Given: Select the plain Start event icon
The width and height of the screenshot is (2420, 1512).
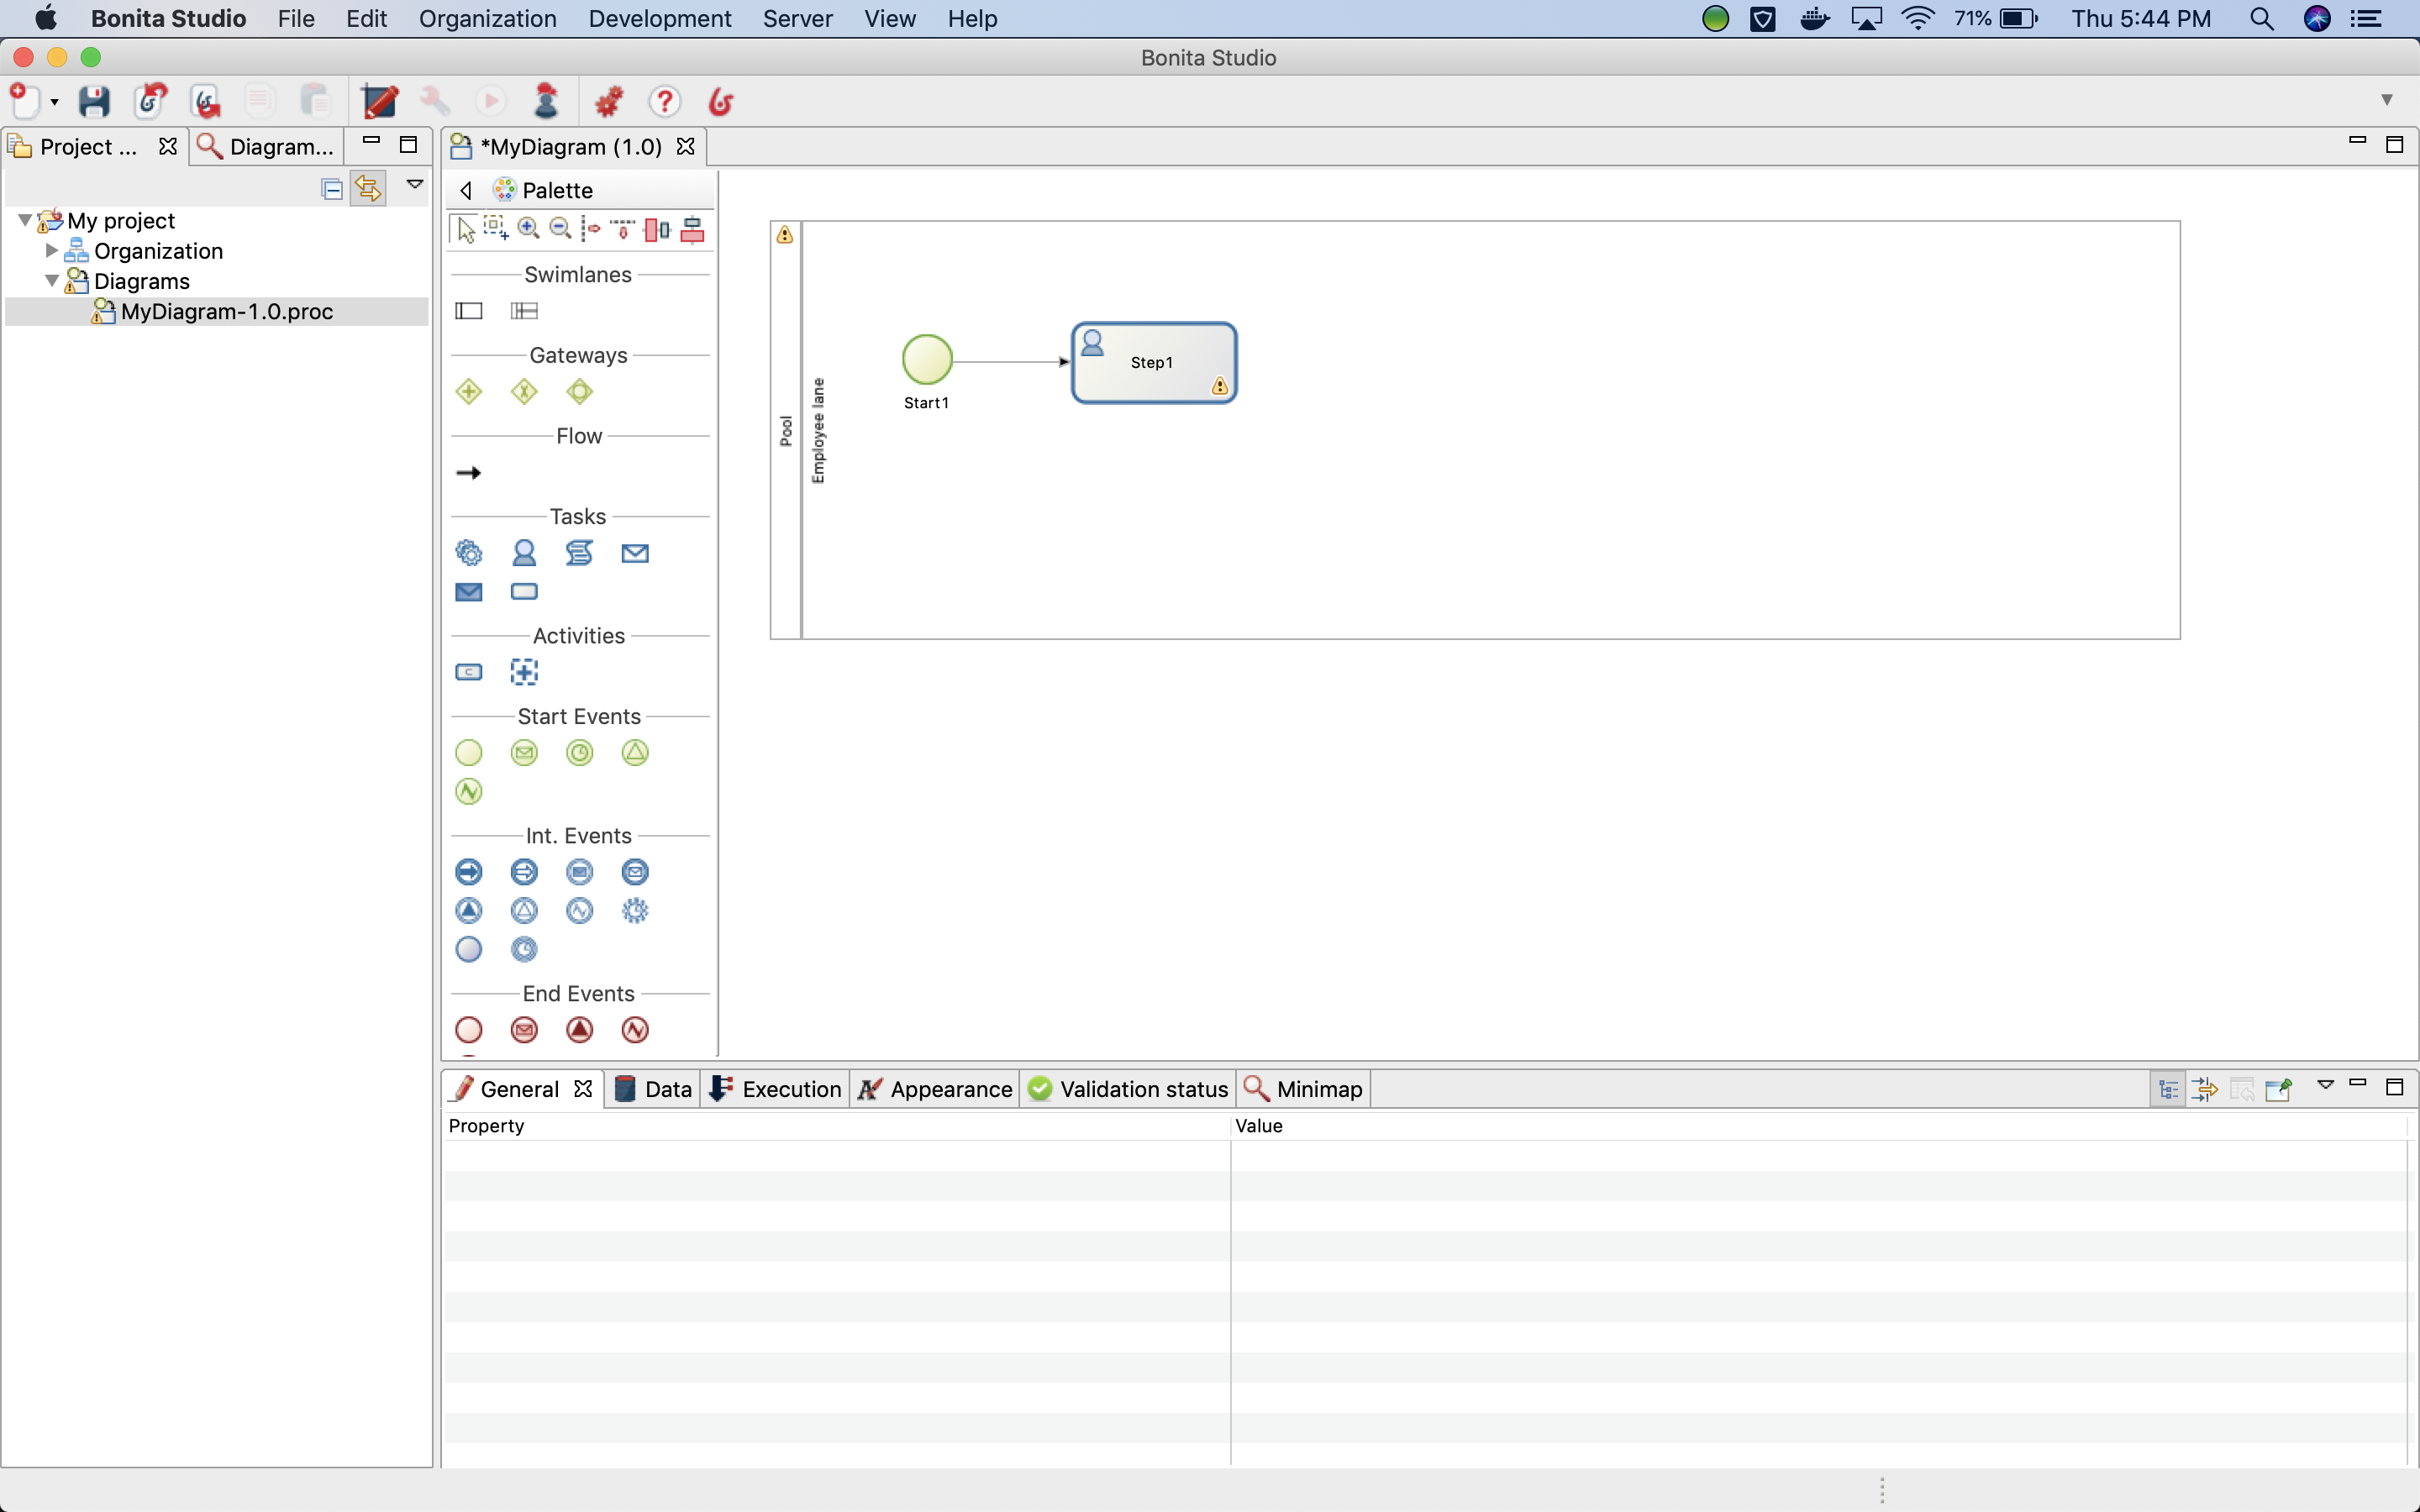Looking at the screenshot, I should point(469,753).
